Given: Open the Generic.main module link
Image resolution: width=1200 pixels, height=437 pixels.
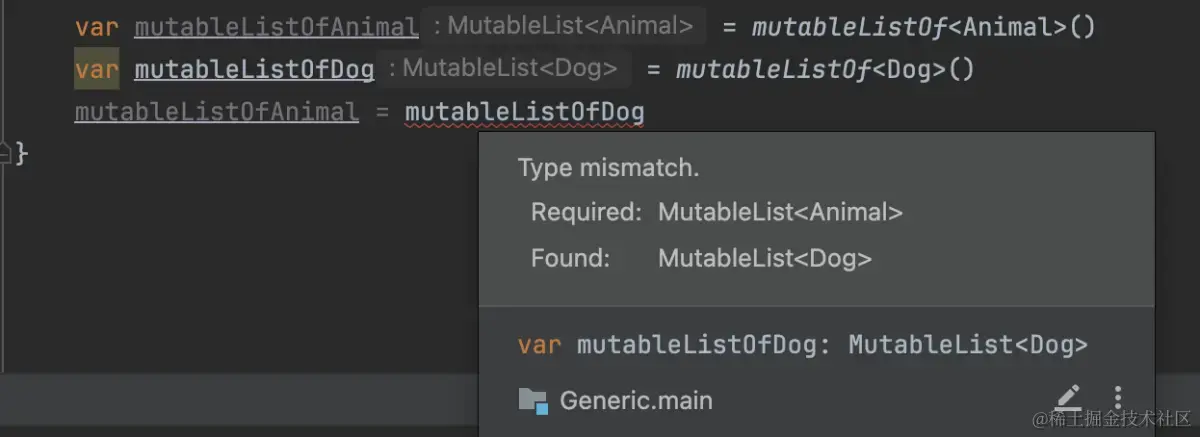Looking at the screenshot, I should (636, 401).
